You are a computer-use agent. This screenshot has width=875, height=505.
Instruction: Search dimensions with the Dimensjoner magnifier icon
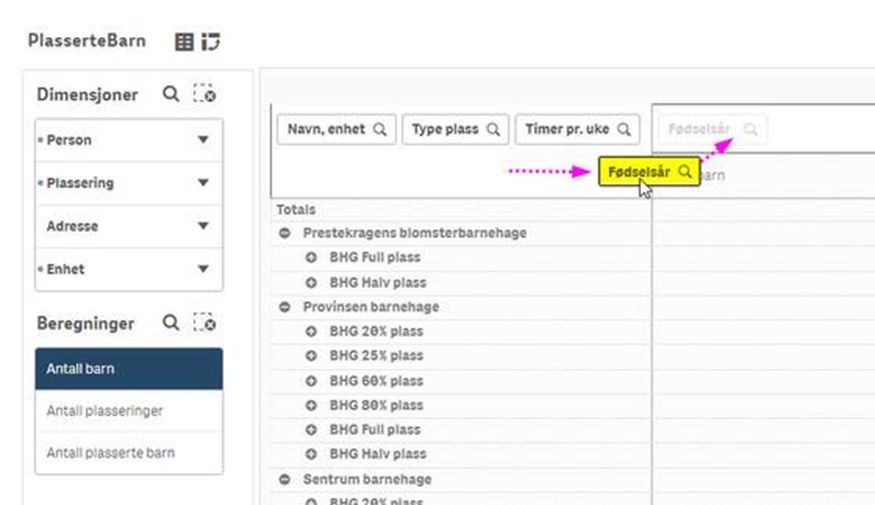click(171, 94)
